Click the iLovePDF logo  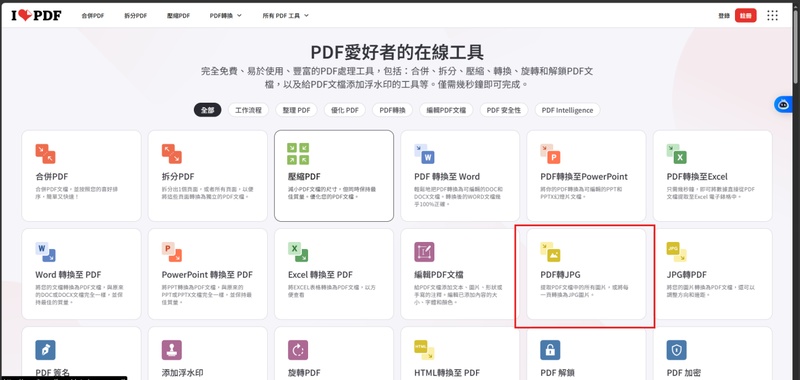click(36, 15)
